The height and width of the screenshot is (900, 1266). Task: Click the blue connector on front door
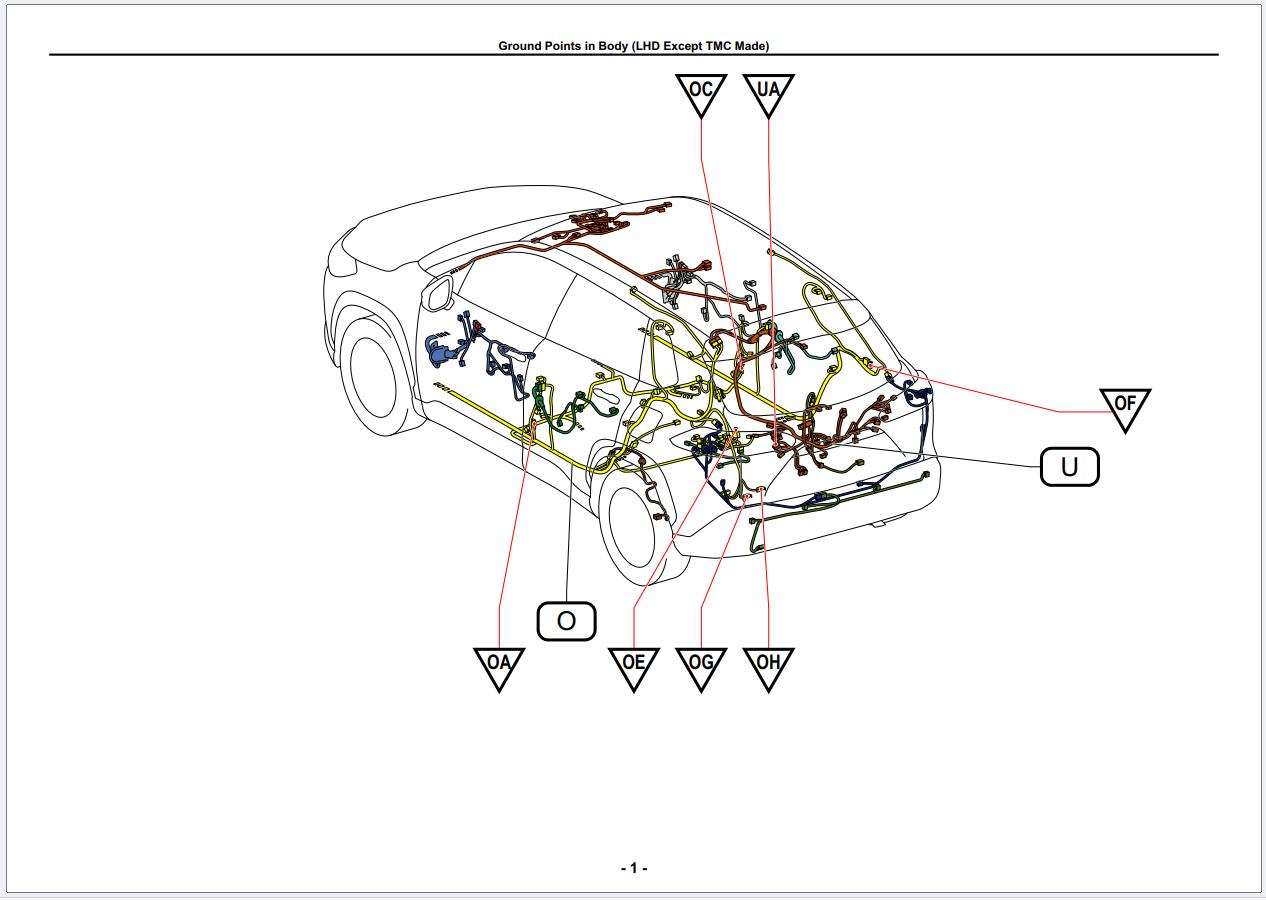pyautogui.click(x=437, y=352)
